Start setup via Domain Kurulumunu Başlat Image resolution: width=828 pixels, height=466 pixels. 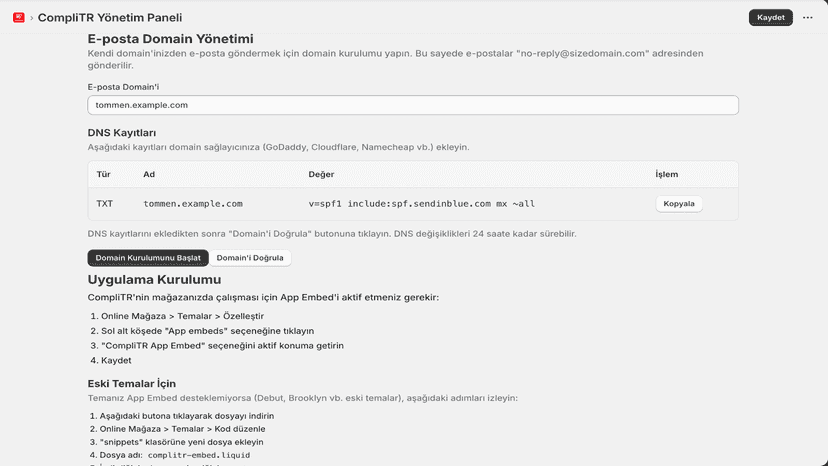(148, 258)
